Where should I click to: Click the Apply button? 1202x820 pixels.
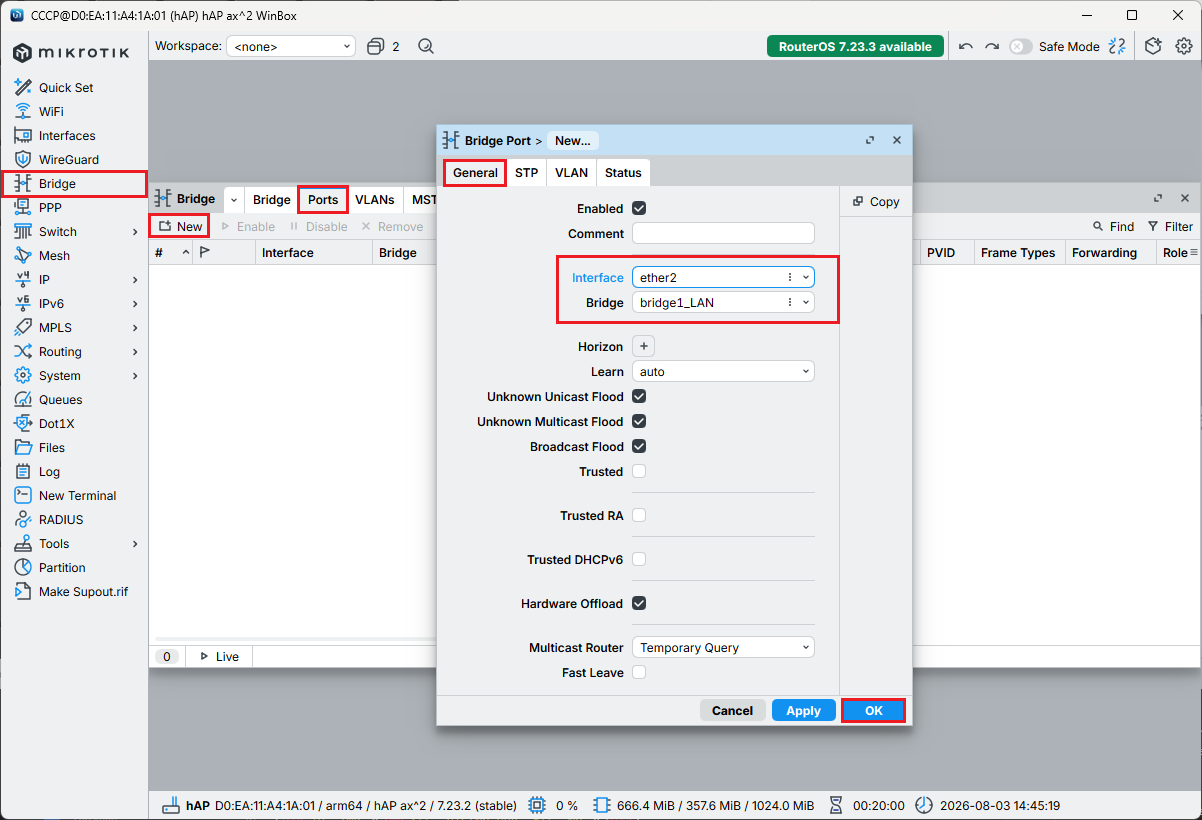[x=803, y=710]
